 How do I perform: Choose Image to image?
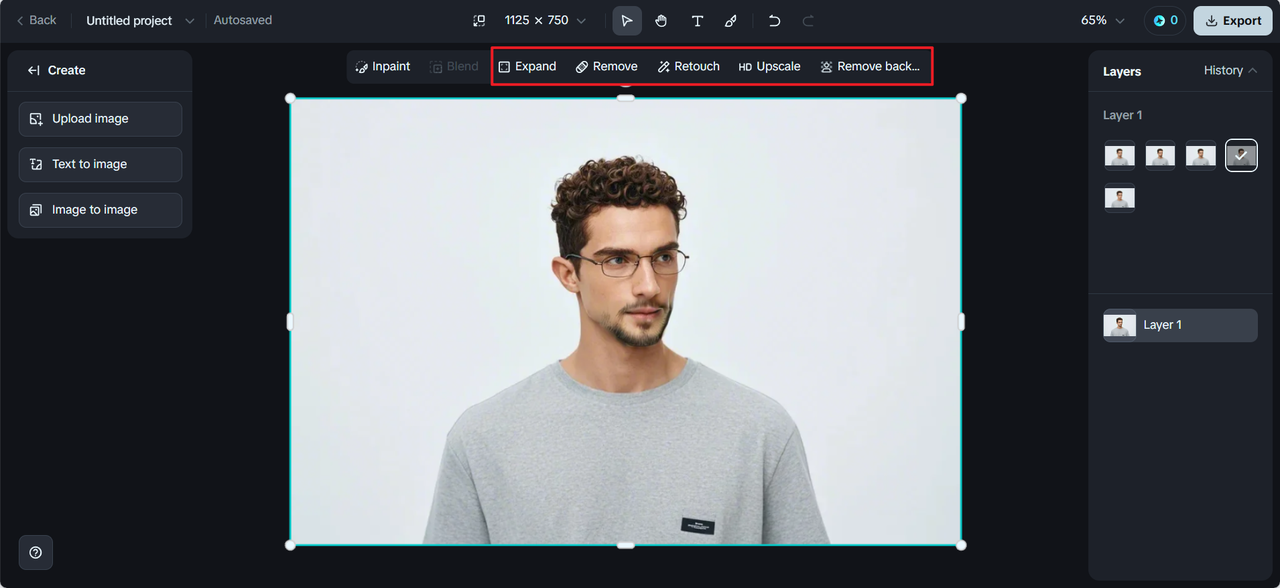click(100, 210)
